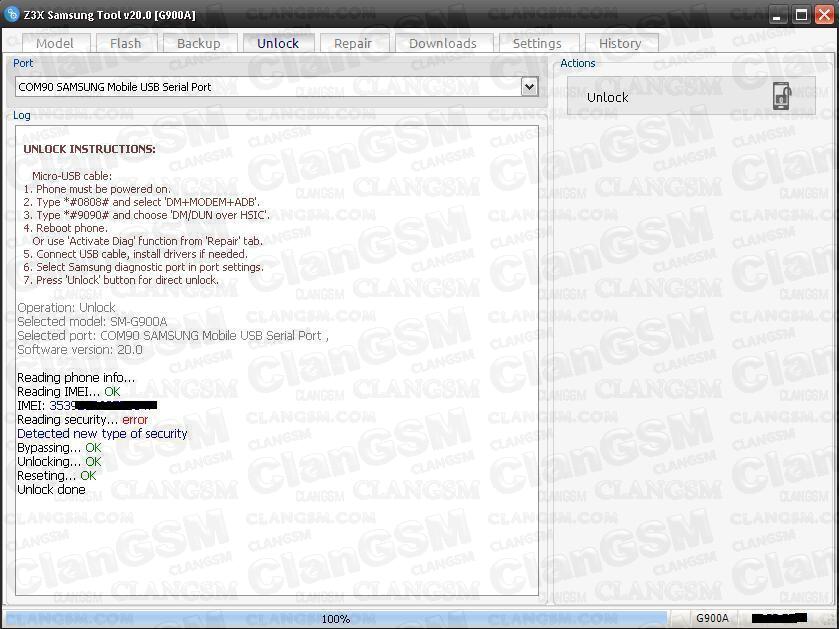The image size is (839, 629).
Task: Close the Z3X Samsung Tool window
Action: coord(825,15)
